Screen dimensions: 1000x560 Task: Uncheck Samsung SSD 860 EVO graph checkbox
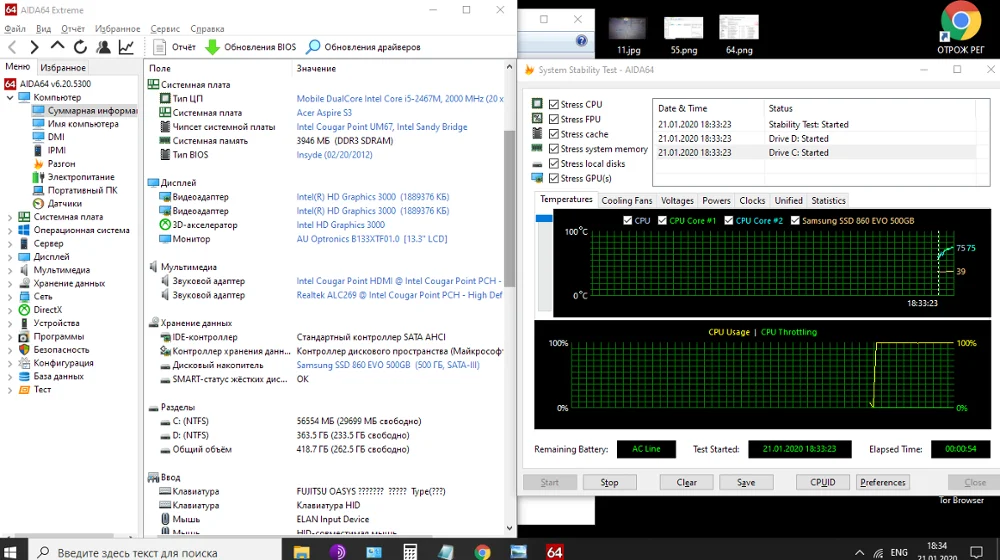point(795,220)
